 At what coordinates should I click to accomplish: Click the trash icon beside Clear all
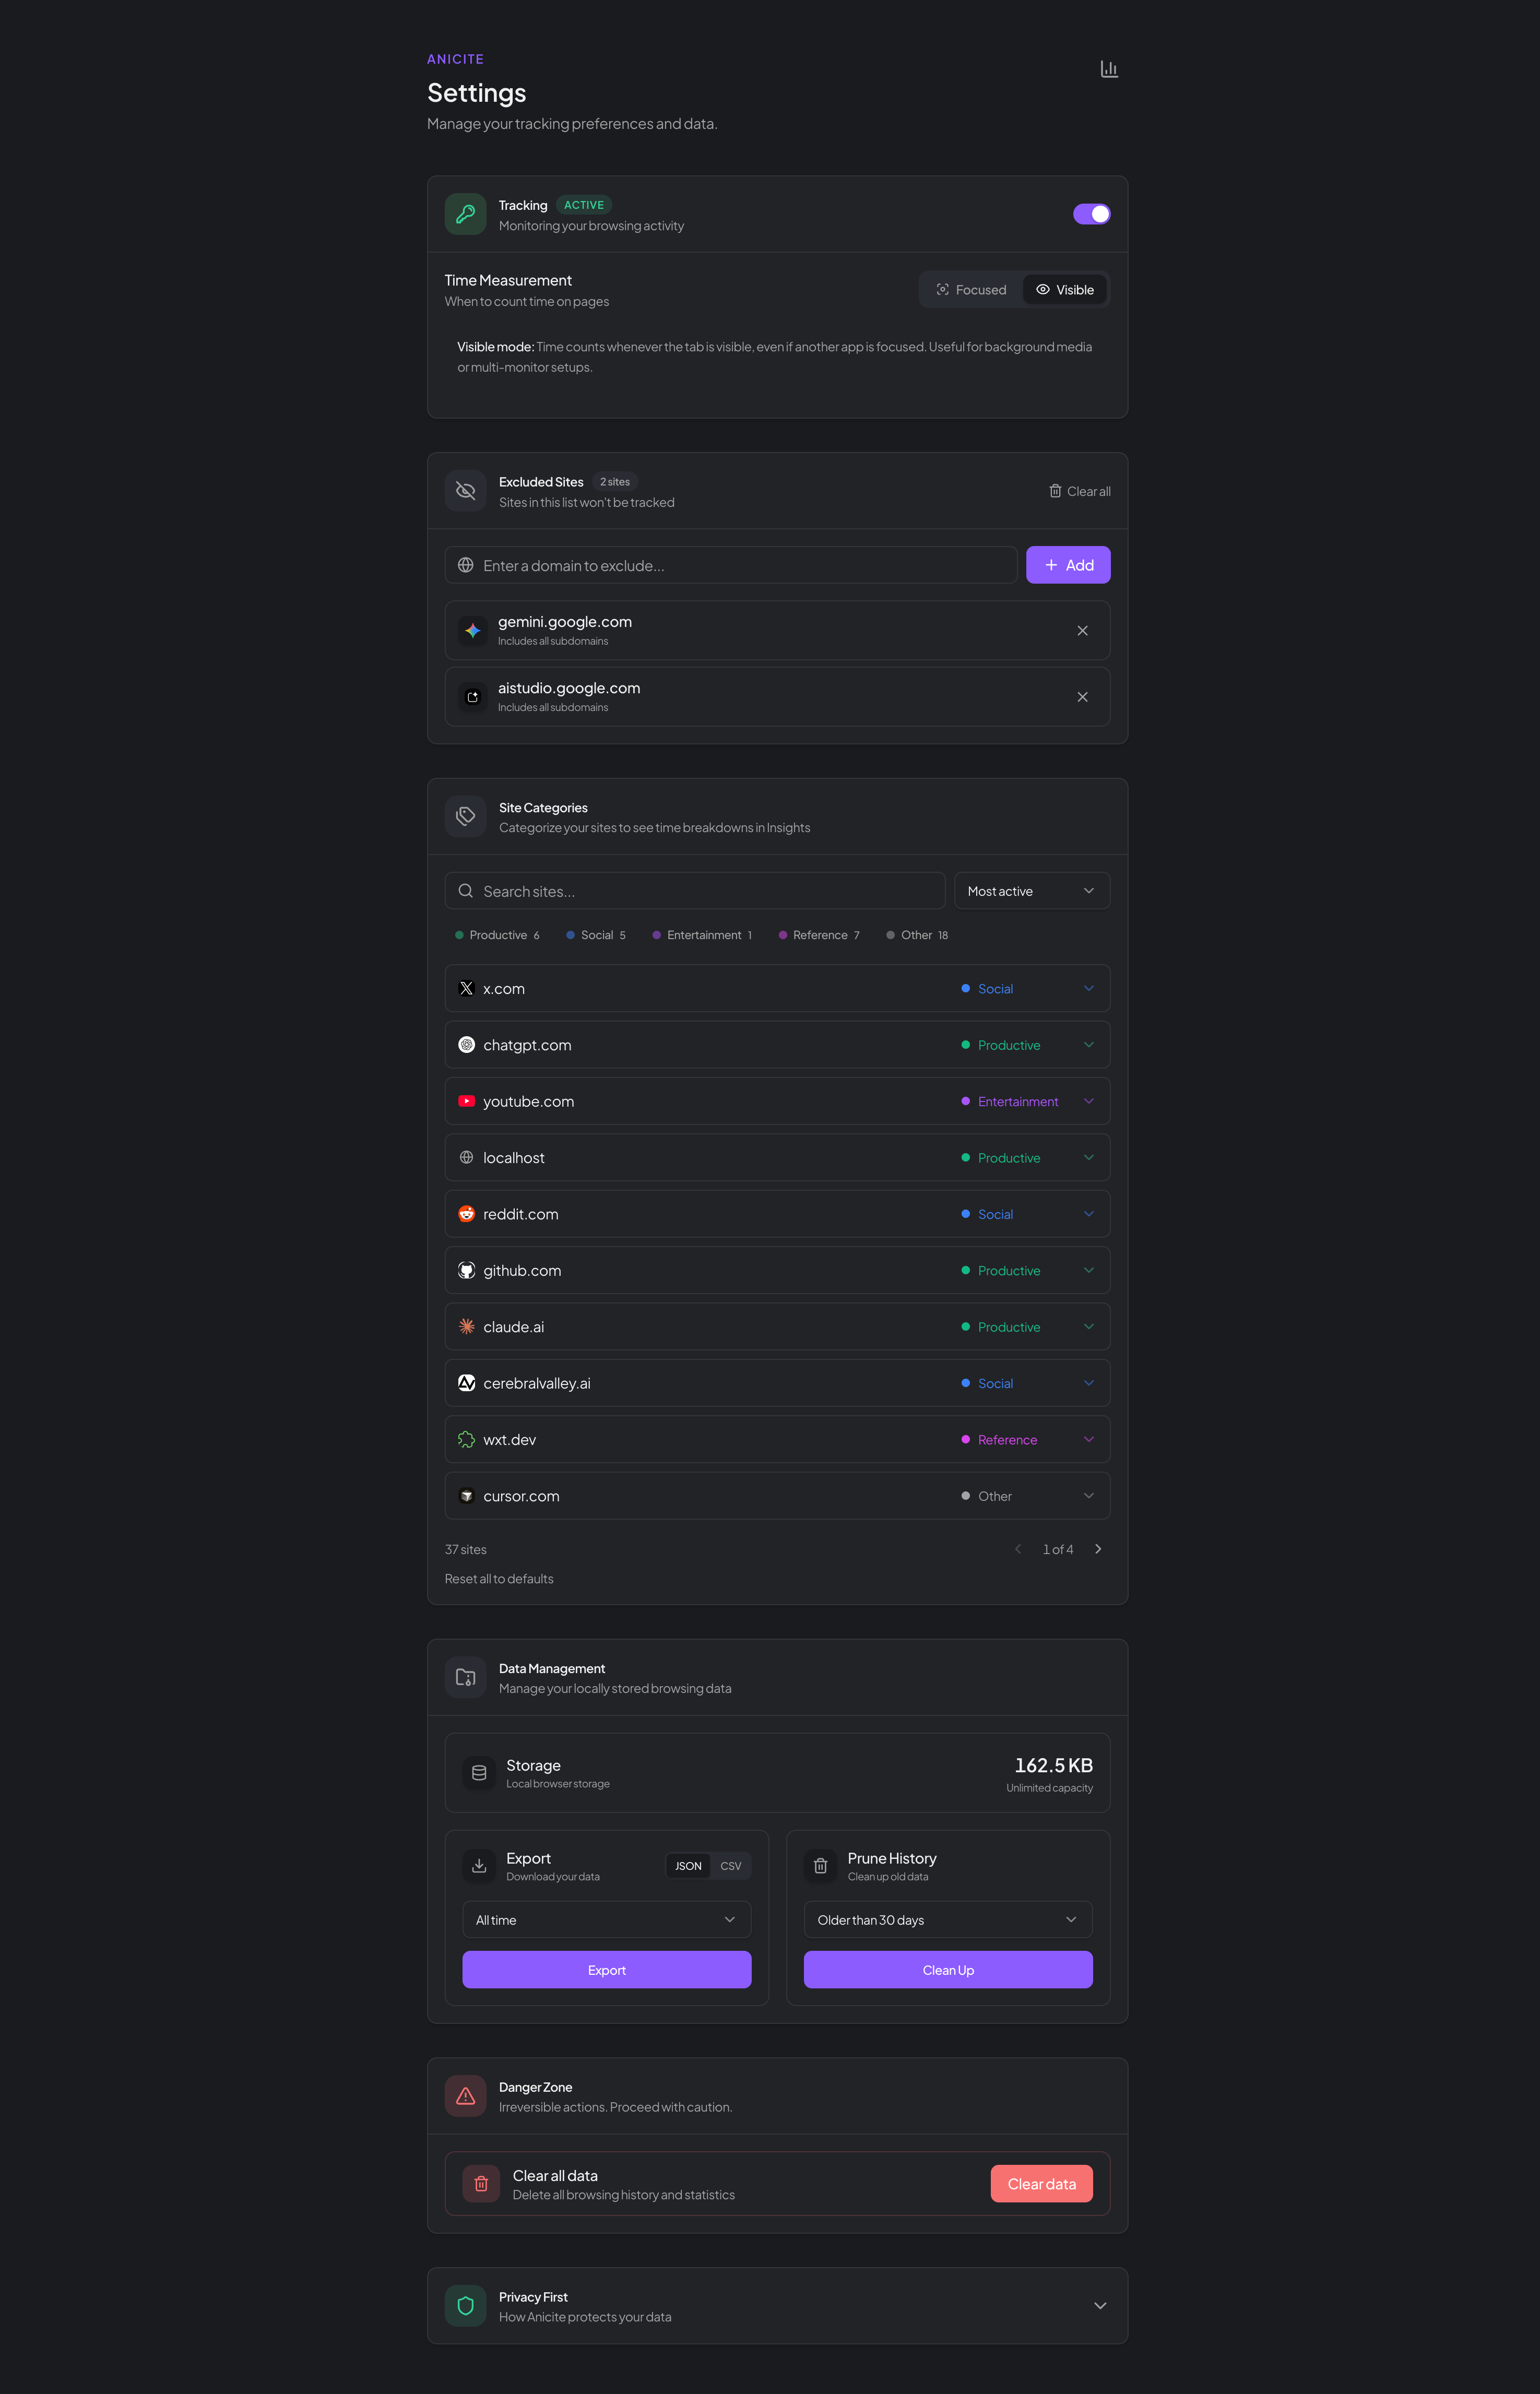click(x=1055, y=491)
